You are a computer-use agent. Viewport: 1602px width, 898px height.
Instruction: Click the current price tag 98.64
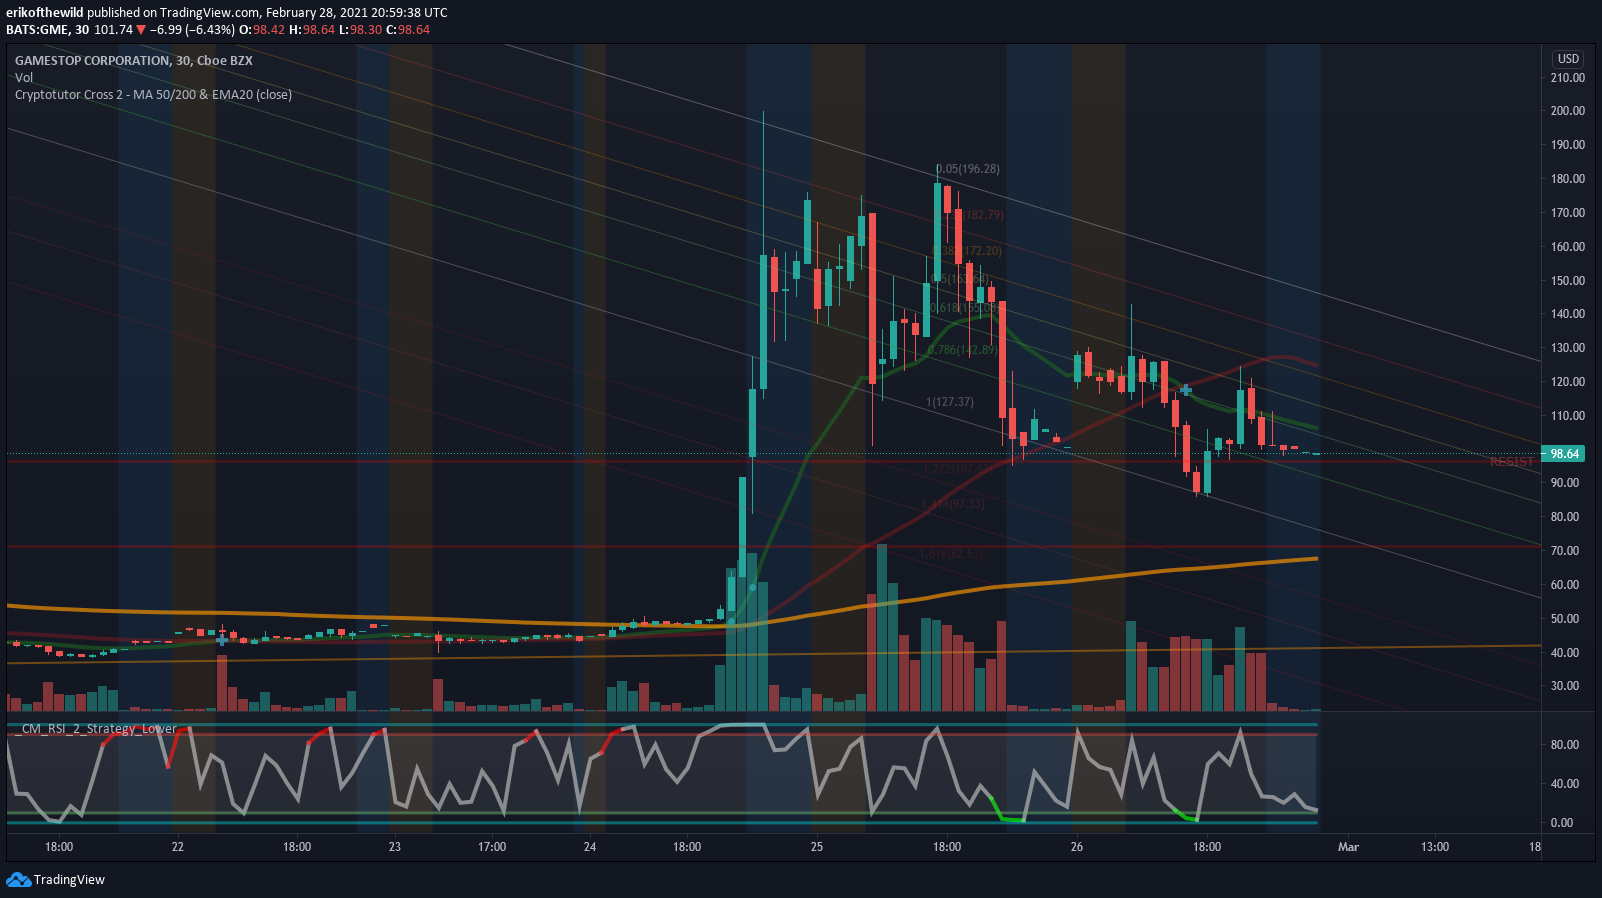coord(1564,454)
